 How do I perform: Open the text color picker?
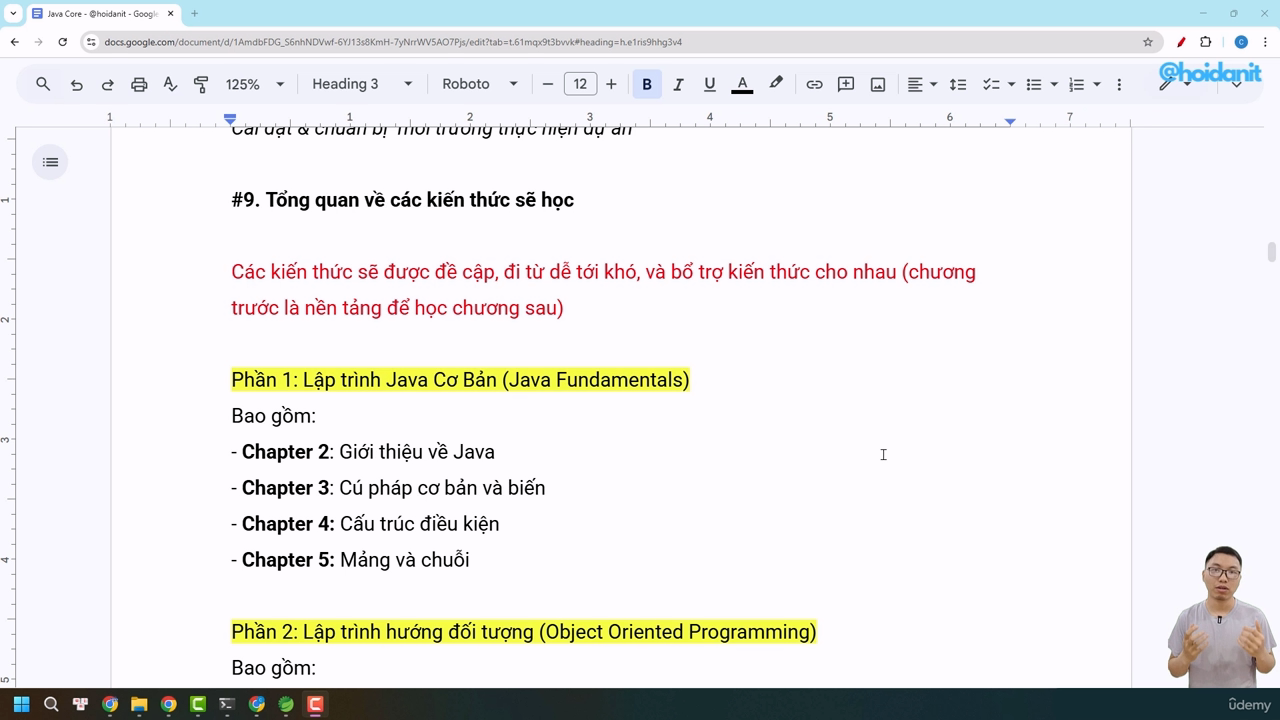[742, 84]
